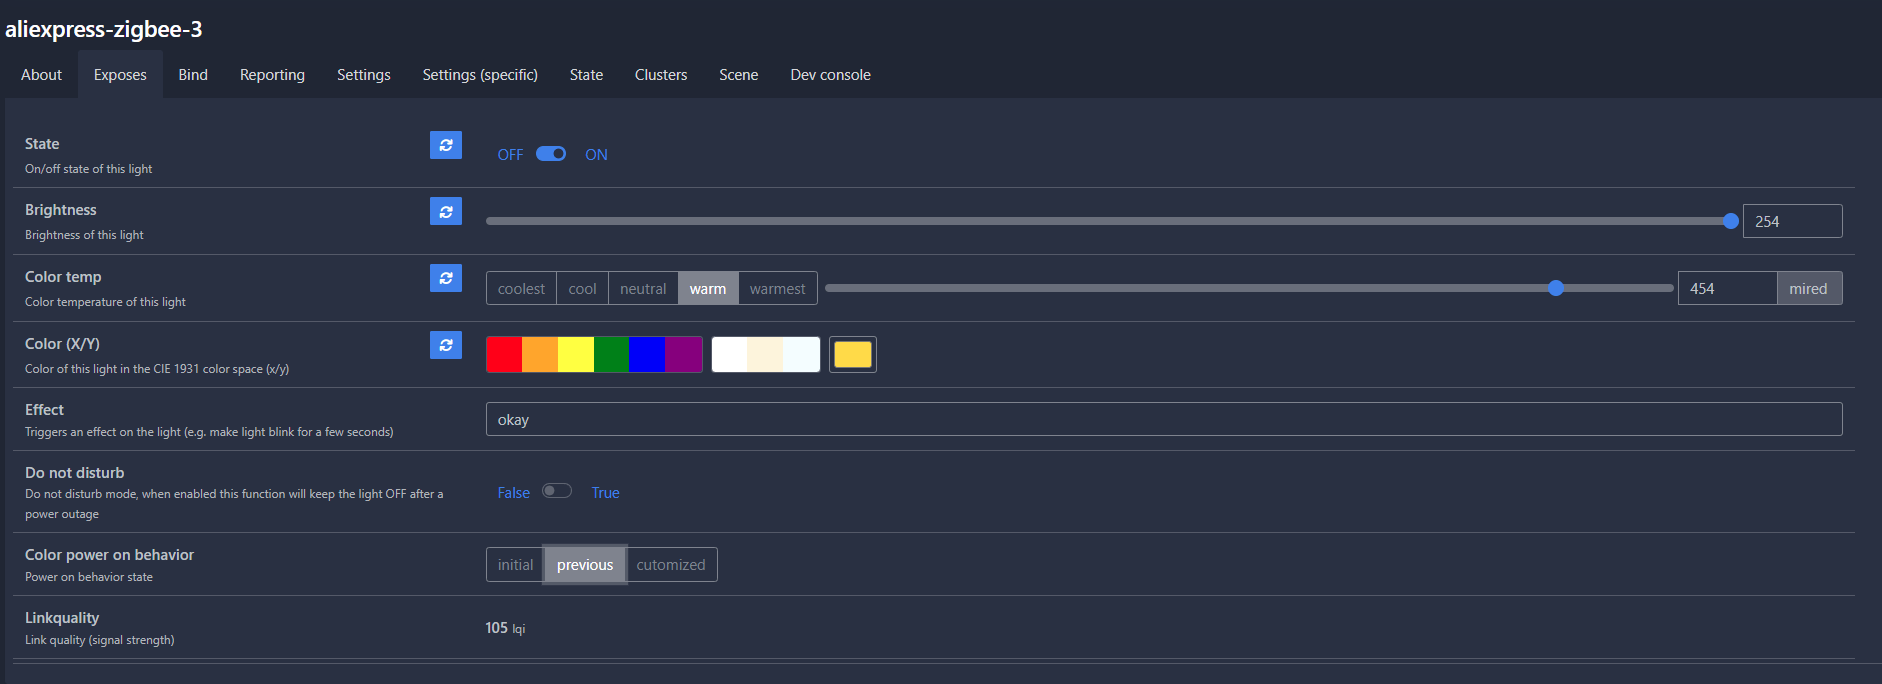The height and width of the screenshot is (684, 1882).
Task: Set color temp to coolest preset
Action: 521,289
